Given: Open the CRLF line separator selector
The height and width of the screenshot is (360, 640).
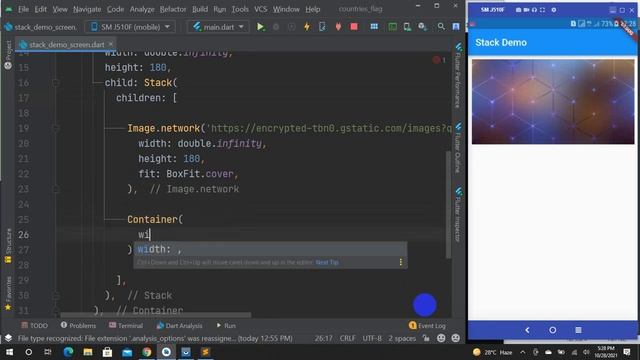Looking at the screenshot, I should click(347, 338).
